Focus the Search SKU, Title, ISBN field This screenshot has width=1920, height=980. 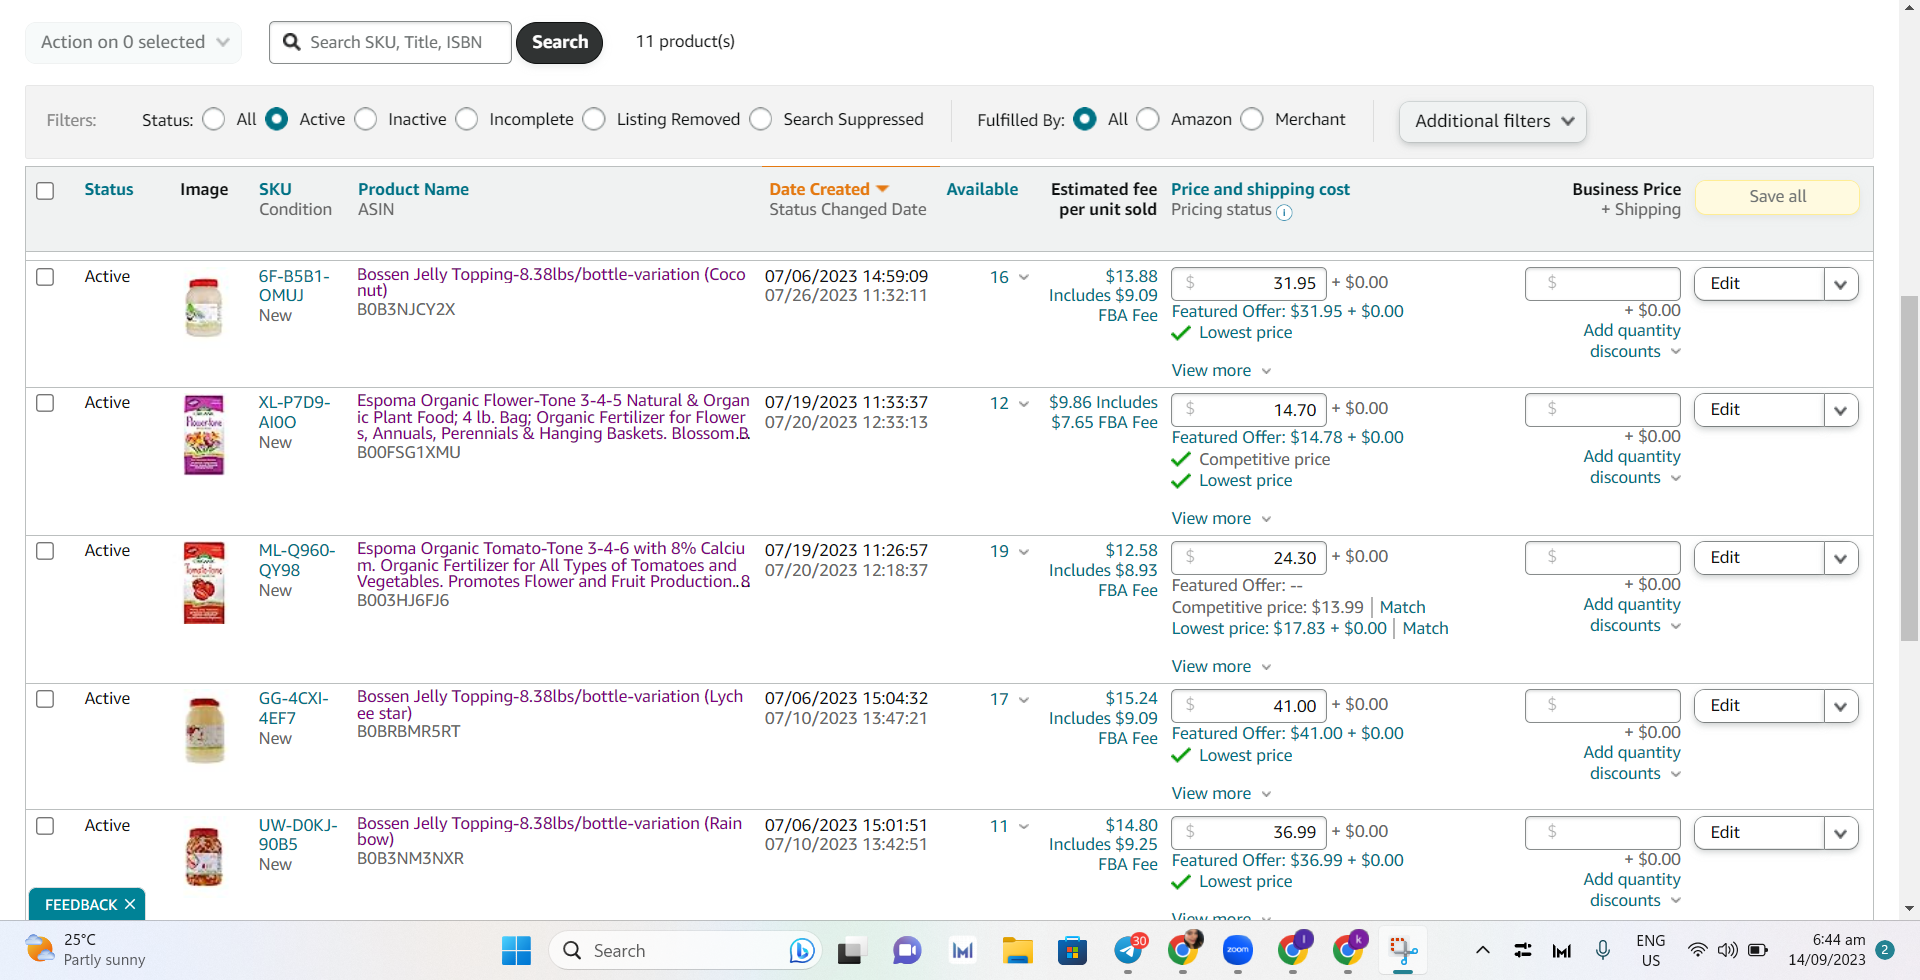tap(390, 42)
